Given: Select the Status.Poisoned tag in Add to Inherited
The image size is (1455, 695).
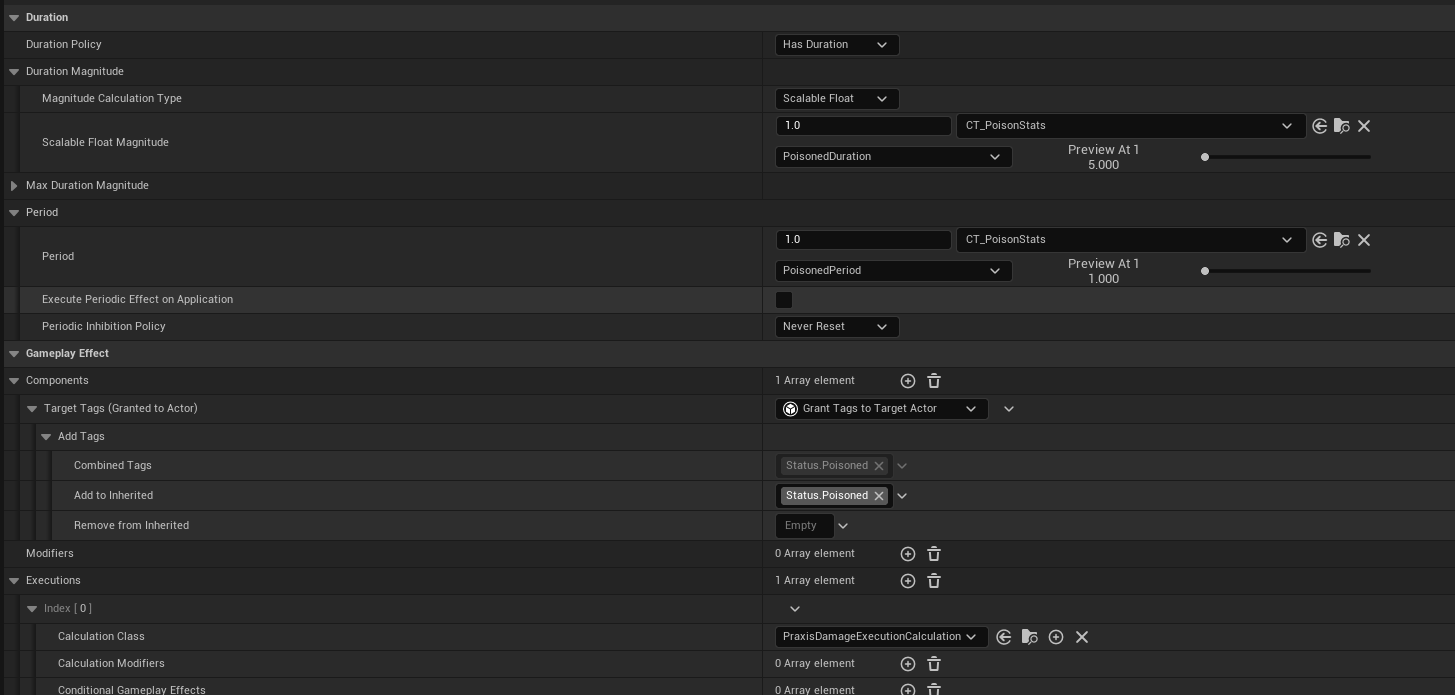Looking at the screenshot, I should coord(827,496).
